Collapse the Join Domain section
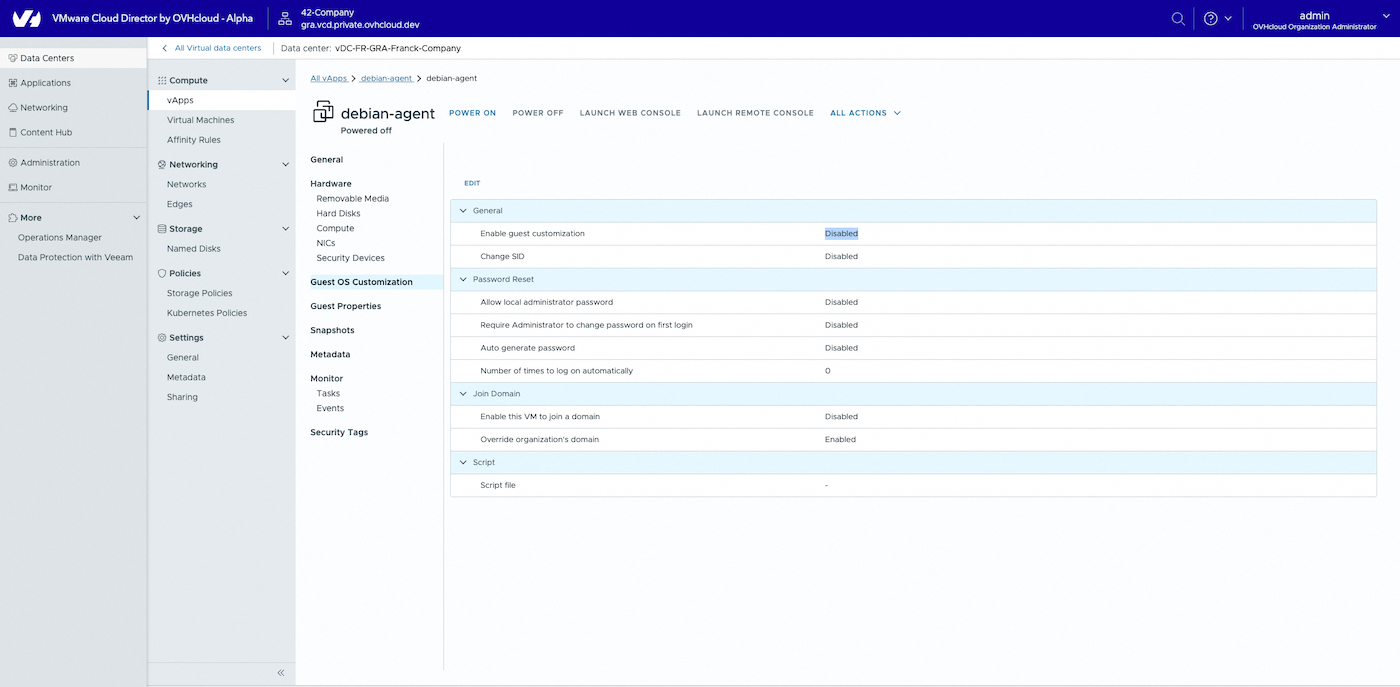 (463, 394)
